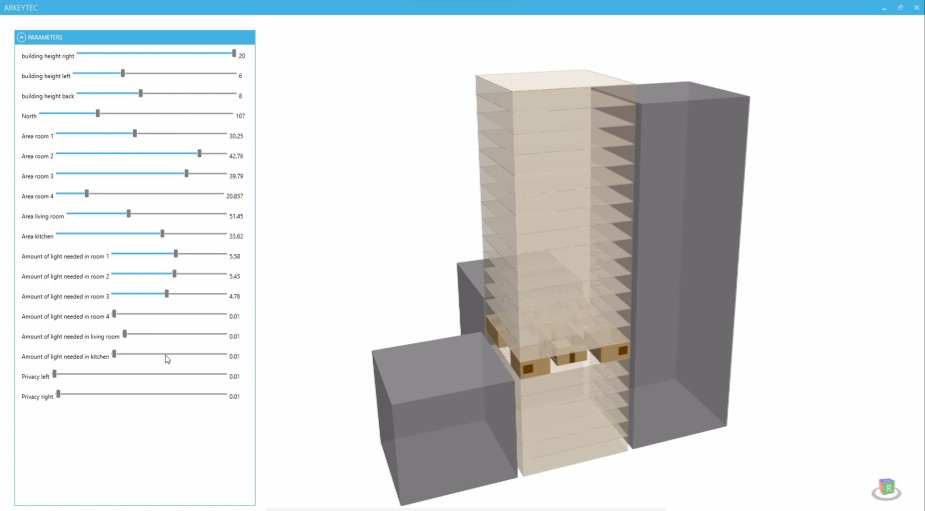
Task: Click the Area room 1 slider handle
Action: (135, 133)
